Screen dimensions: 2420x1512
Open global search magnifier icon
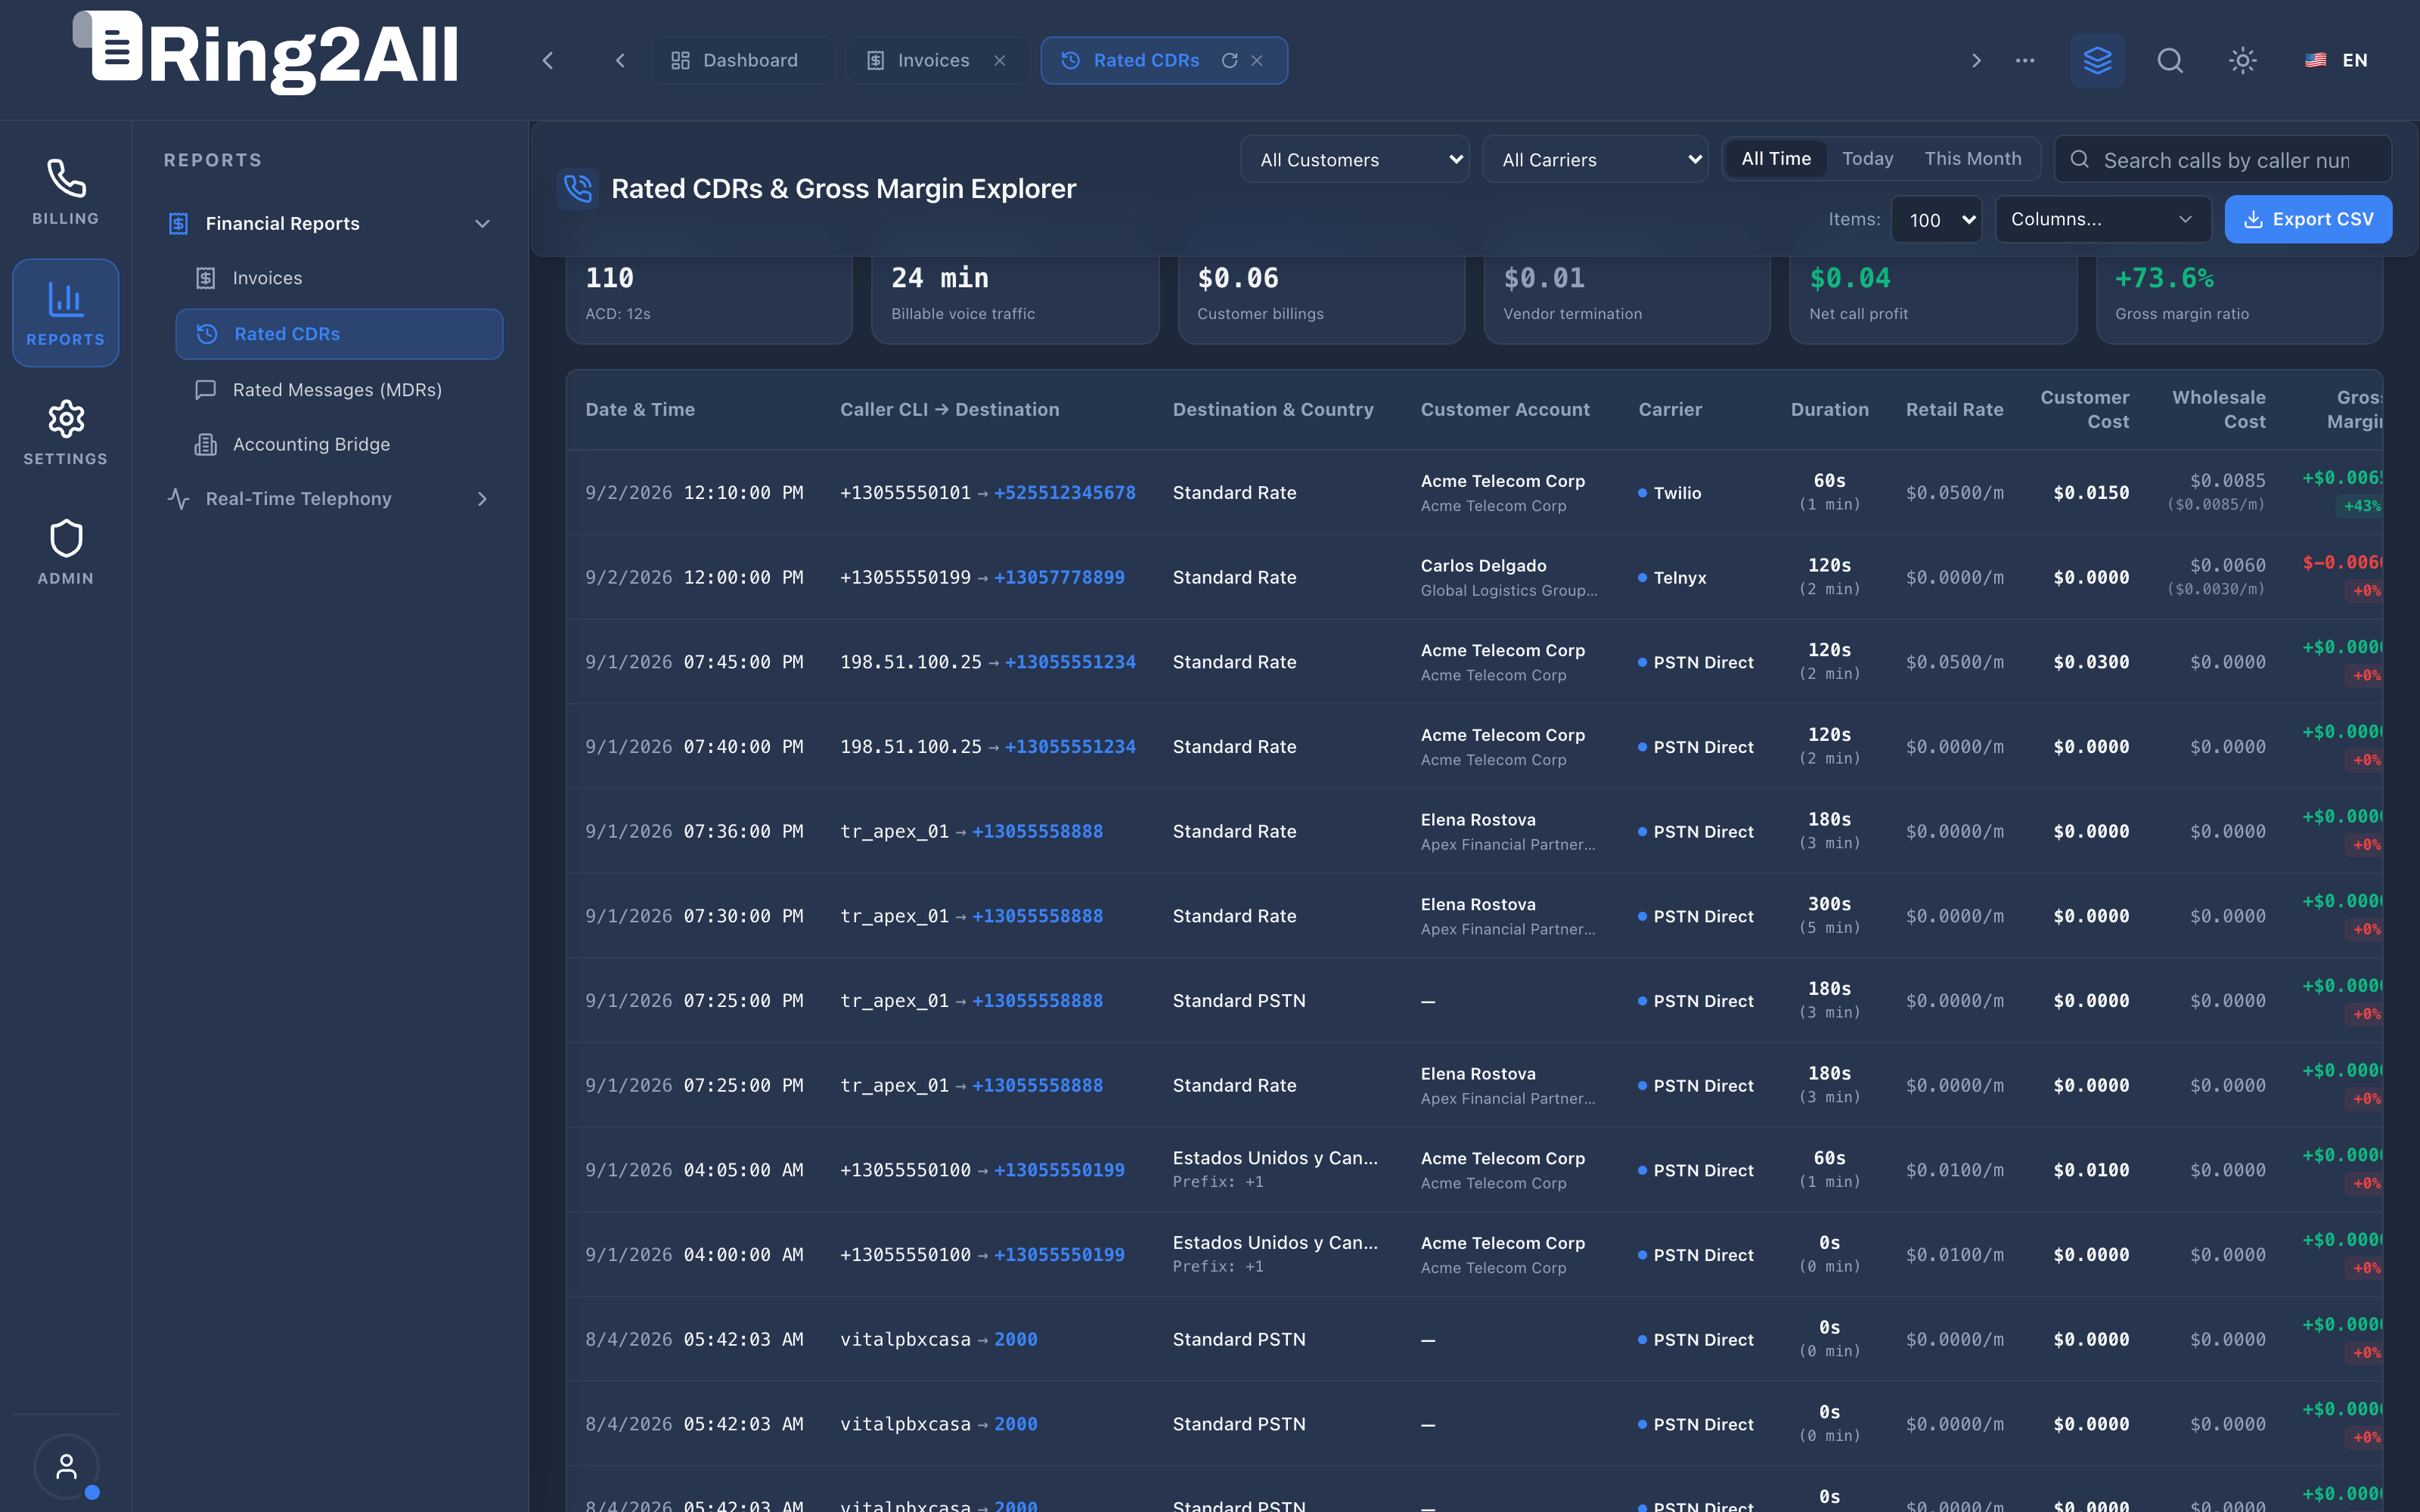(x=2170, y=60)
